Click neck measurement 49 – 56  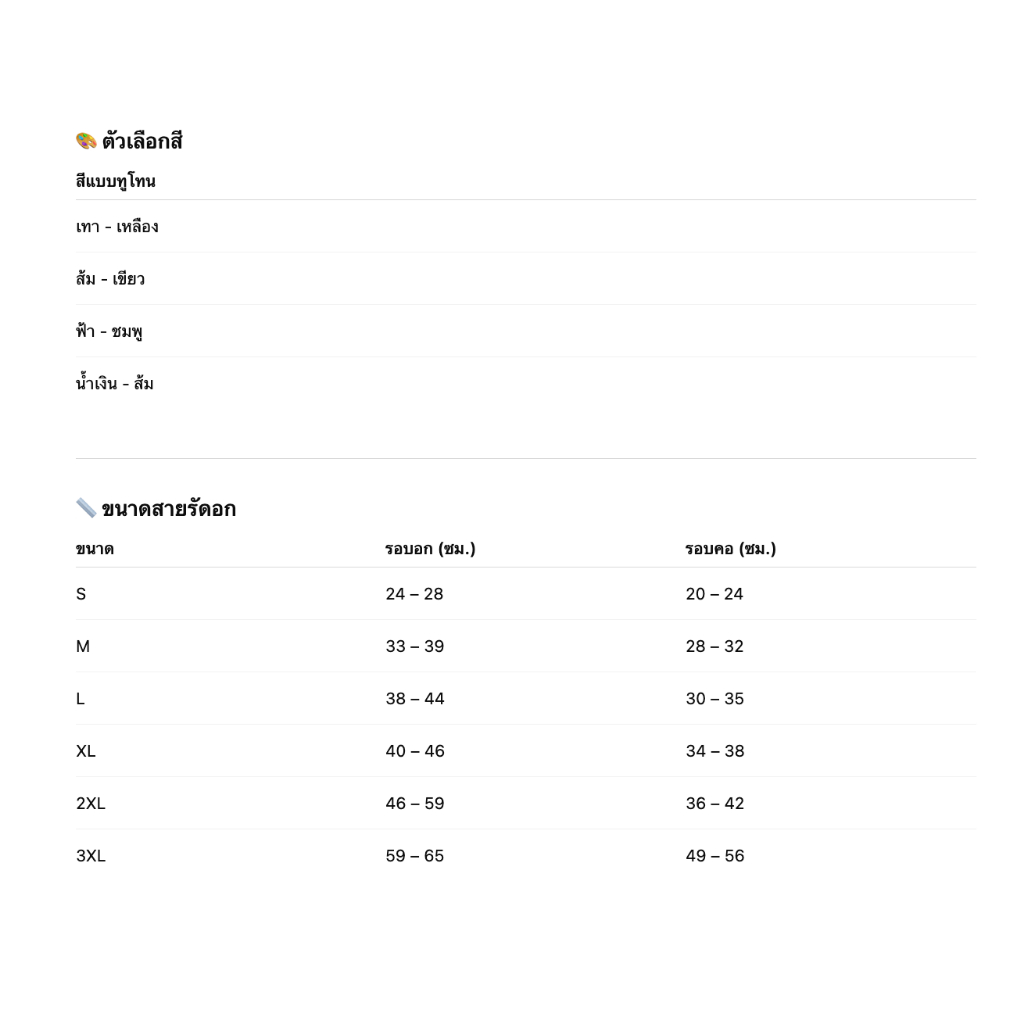pyautogui.click(x=715, y=856)
